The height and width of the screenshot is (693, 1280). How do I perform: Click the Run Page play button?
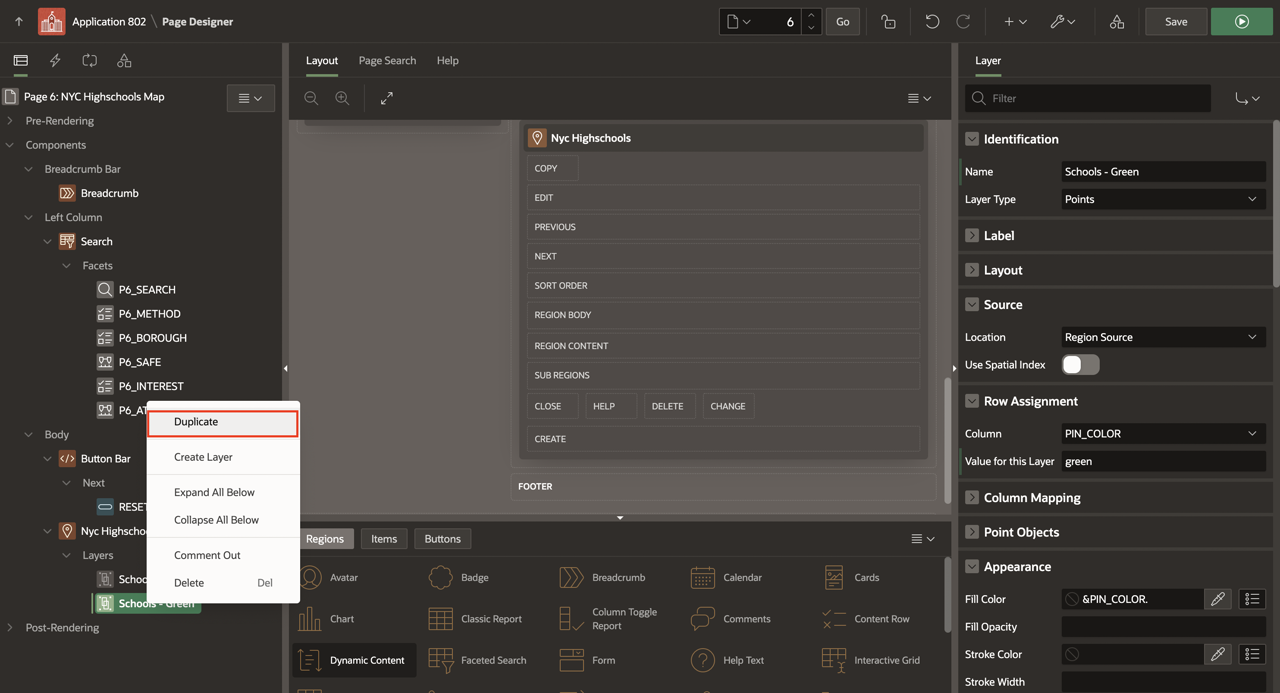click(x=1241, y=21)
